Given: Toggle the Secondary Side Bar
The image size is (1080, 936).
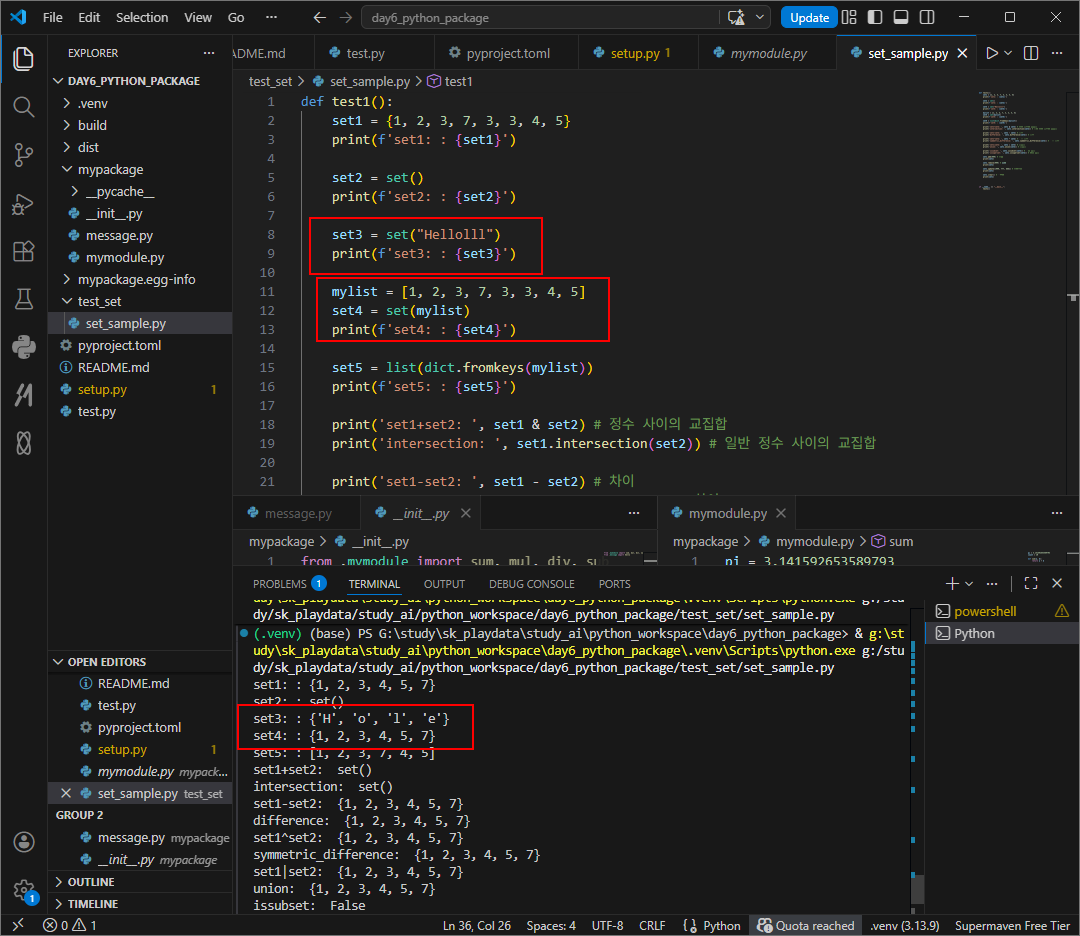Looking at the screenshot, I should tap(927, 17).
